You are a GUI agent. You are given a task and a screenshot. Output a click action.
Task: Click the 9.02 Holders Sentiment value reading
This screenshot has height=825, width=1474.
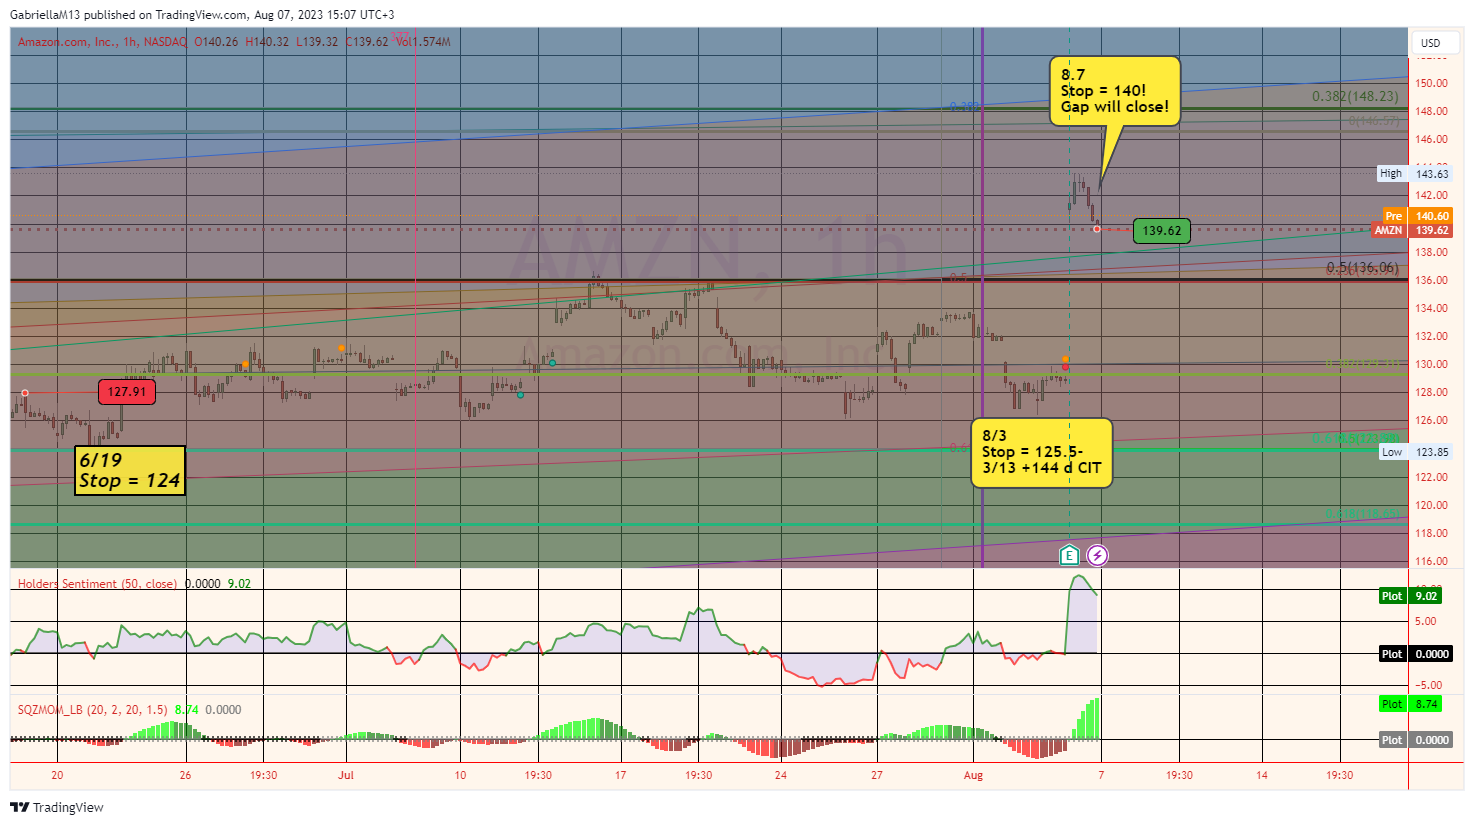pos(239,584)
